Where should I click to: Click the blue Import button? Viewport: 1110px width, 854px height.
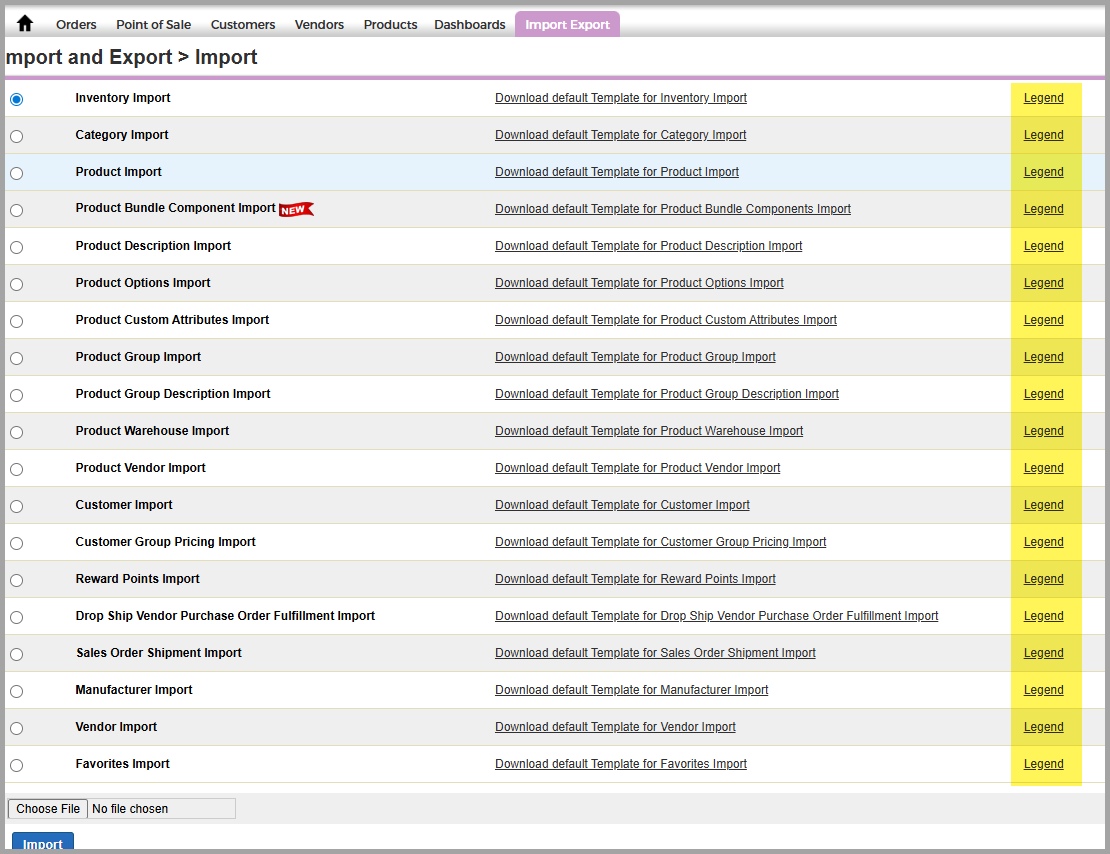[x=42, y=843]
